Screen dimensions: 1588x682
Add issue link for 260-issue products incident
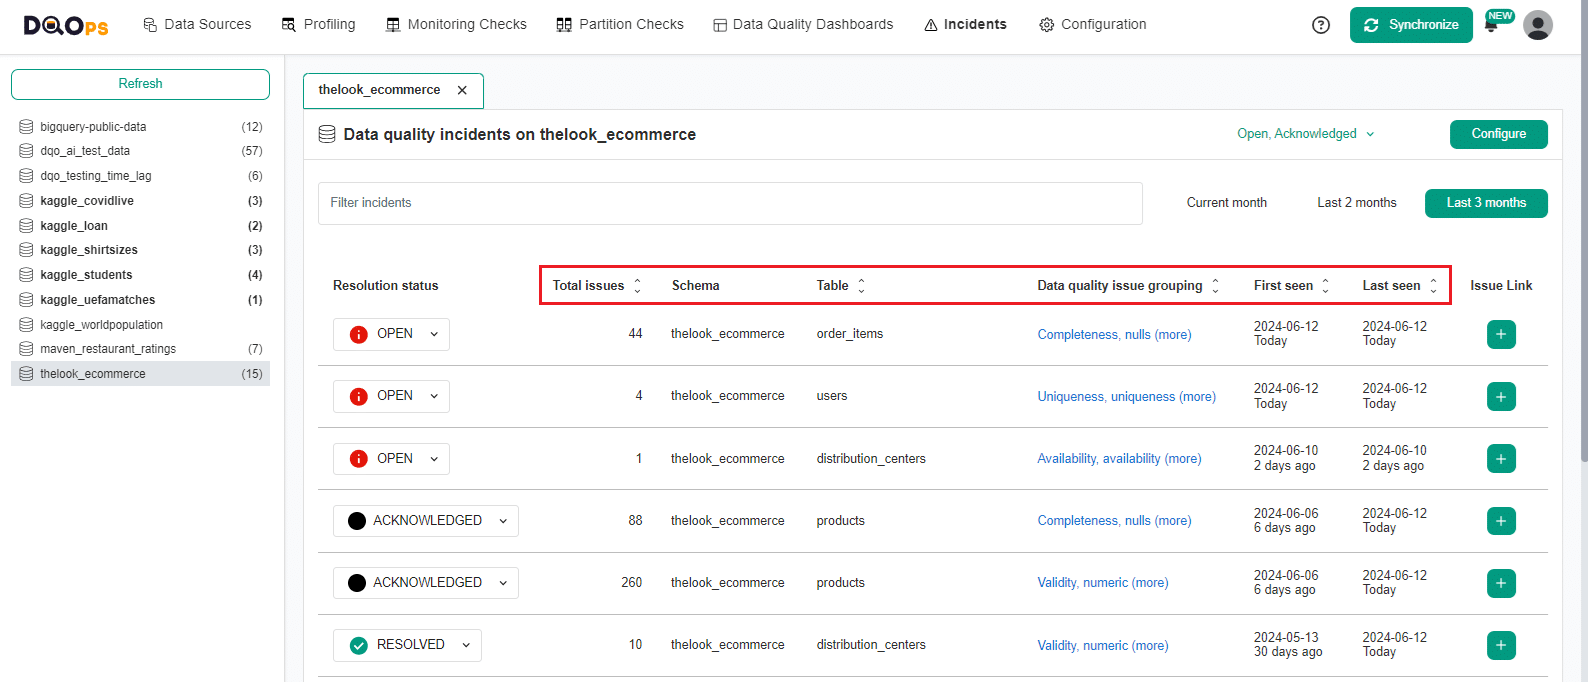pyautogui.click(x=1501, y=583)
